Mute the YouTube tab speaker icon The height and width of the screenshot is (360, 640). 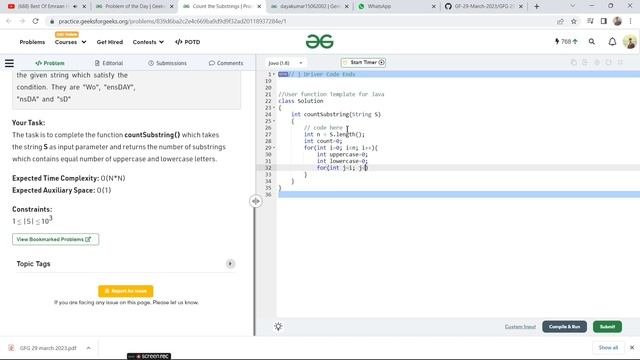click(x=75, y=7)
